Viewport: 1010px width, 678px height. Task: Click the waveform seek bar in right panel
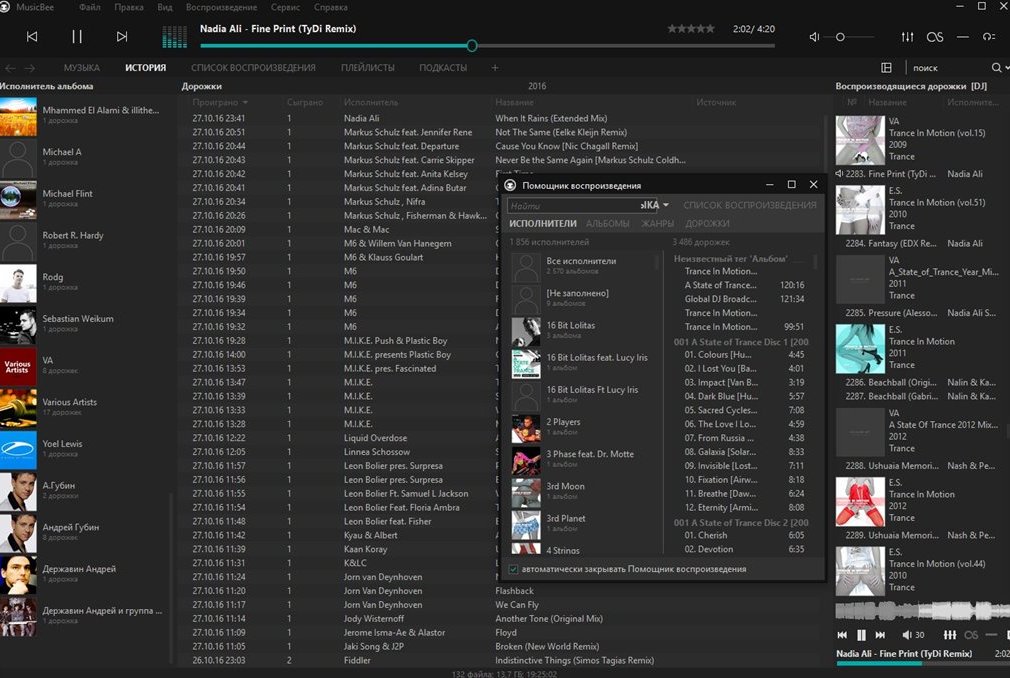pos(922,610)
